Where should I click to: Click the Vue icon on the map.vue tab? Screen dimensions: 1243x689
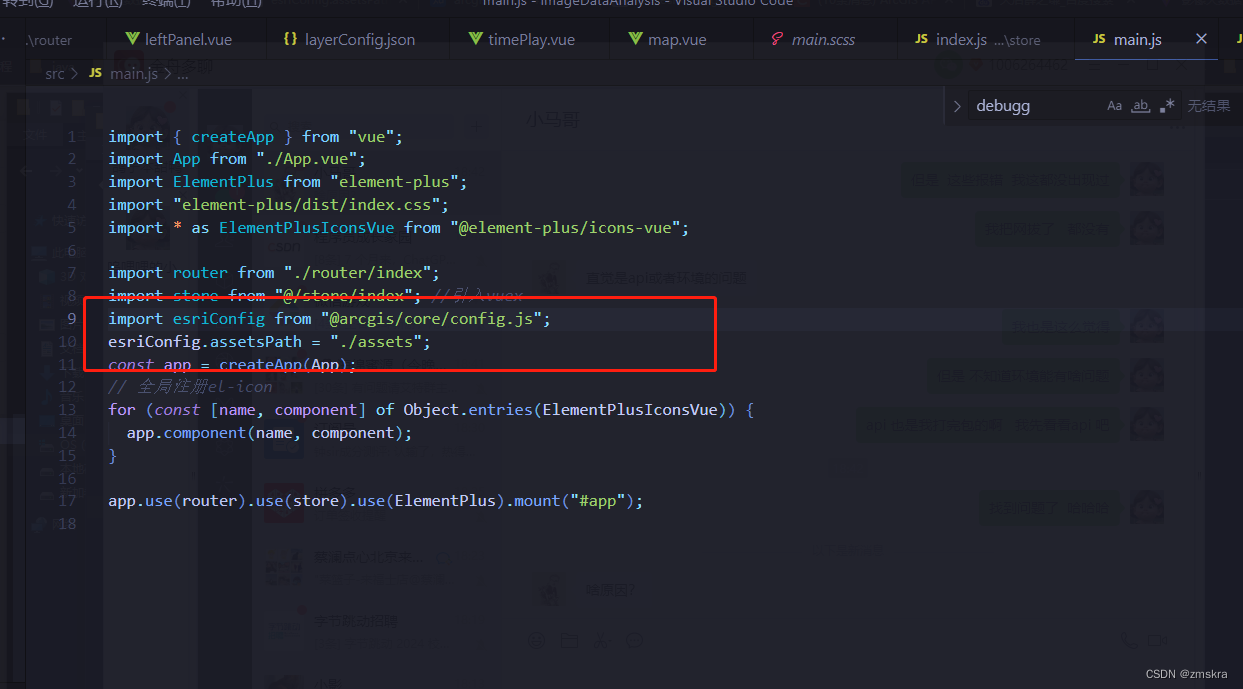[635, 39]
